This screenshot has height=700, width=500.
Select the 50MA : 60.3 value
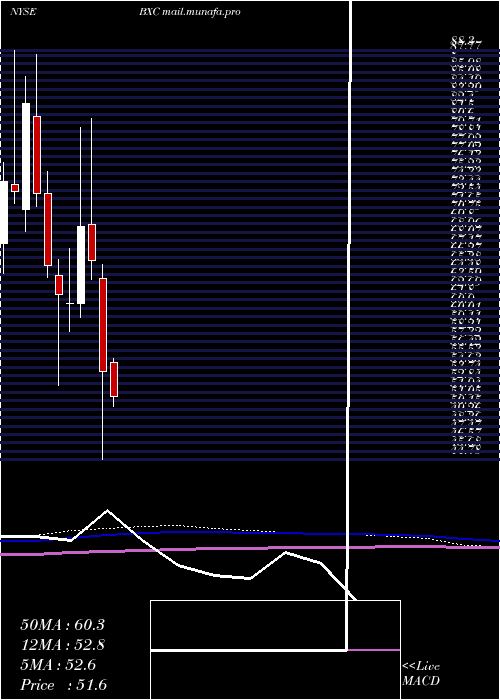pos(62,625)
